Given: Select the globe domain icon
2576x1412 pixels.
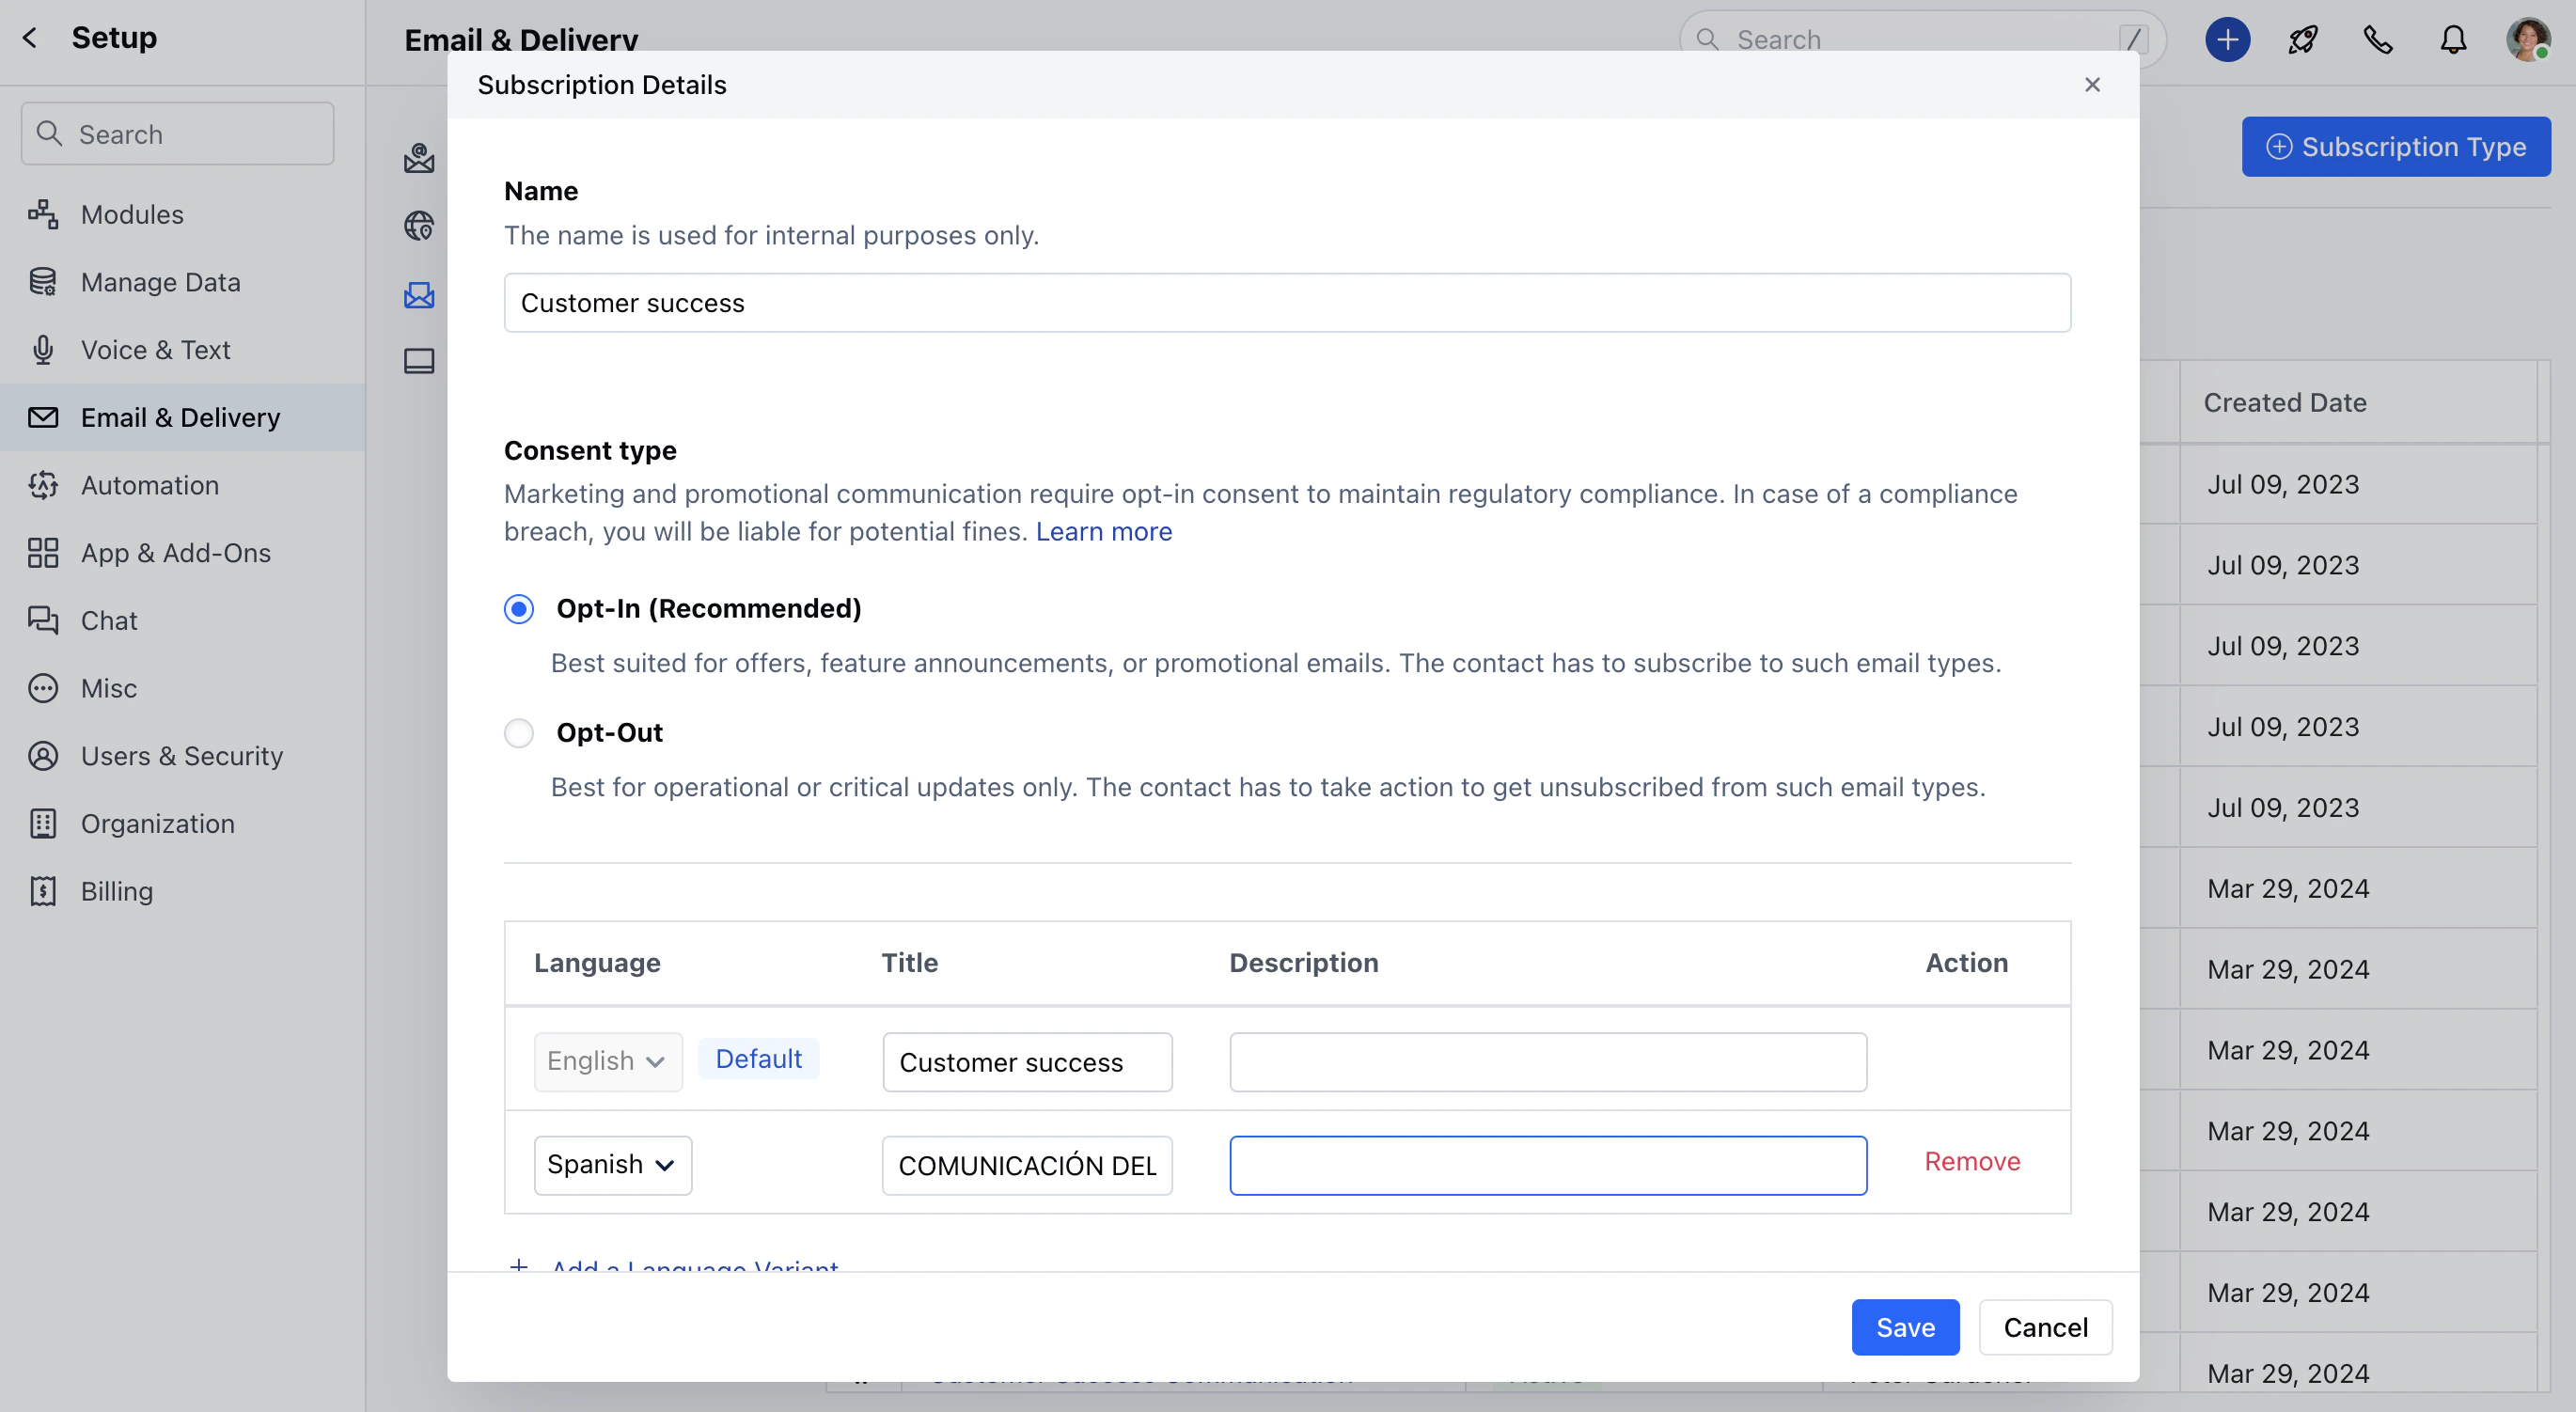Looking at the screenshot, I should [x=419, y=226].
